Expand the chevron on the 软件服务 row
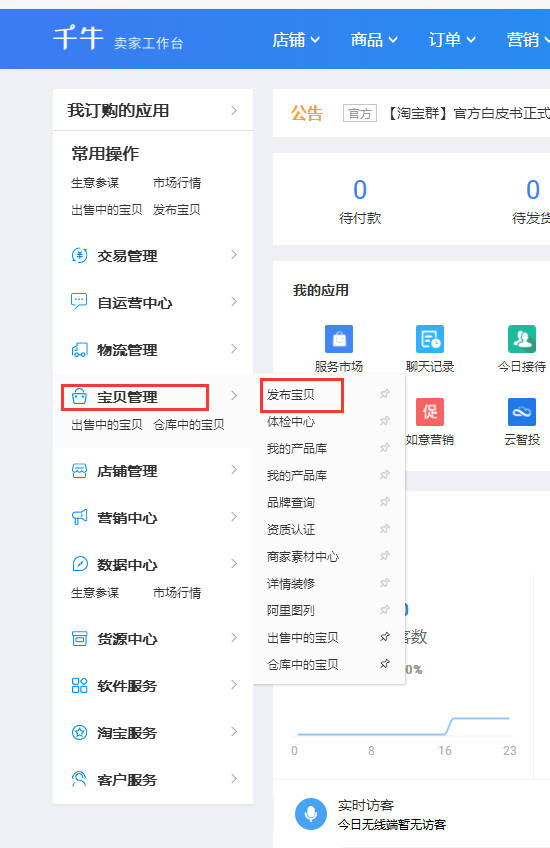 pos(234,685)
